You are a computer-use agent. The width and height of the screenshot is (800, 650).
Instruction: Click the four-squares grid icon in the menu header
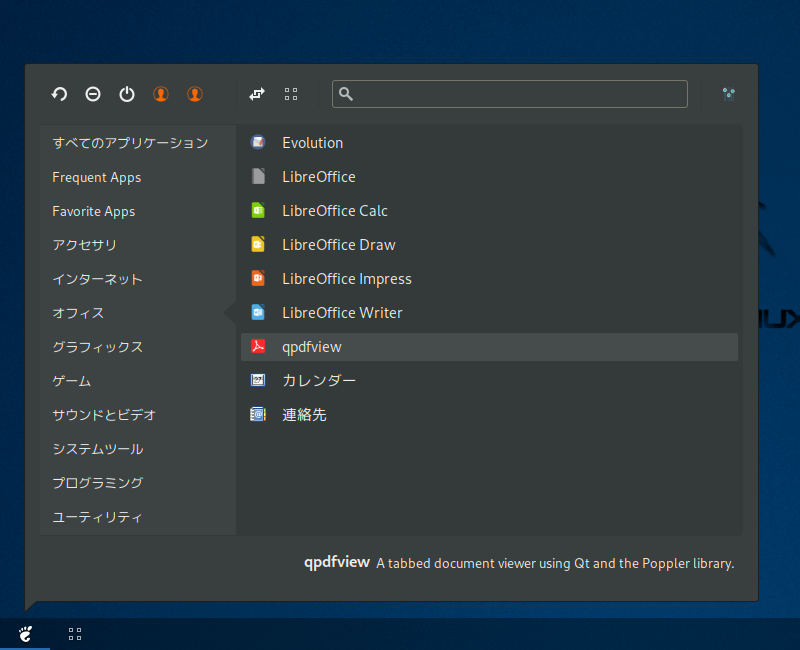coord(291,94)
